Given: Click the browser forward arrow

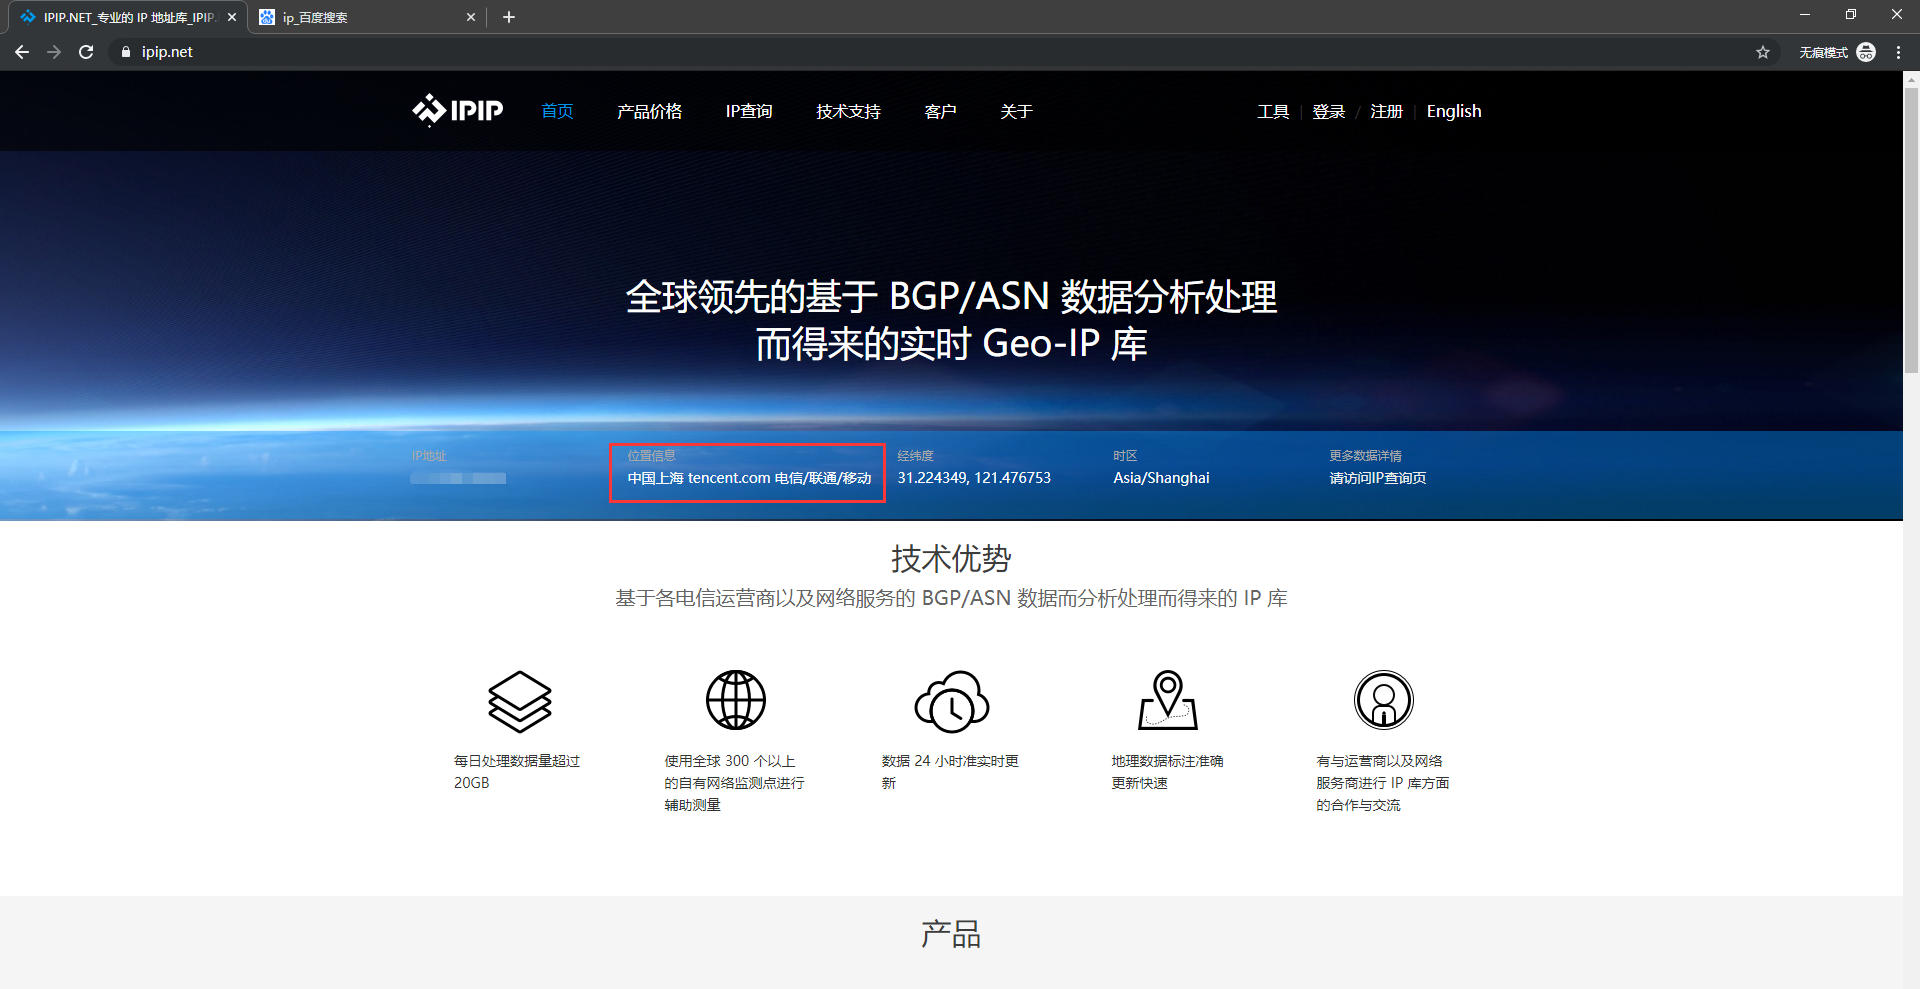Looking at the screenshot, I should pos(54,52).
